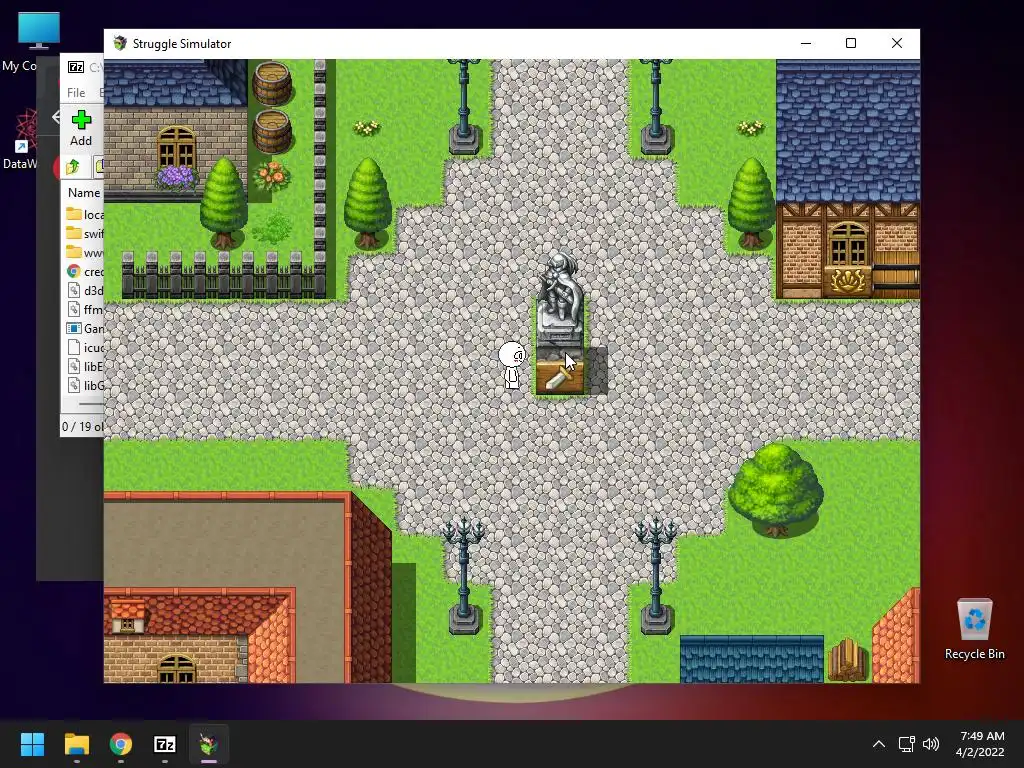The width and height of the screenshot is (1024, 768).
Task: Close the Struggle Simulator window
Action: [897, 43]
